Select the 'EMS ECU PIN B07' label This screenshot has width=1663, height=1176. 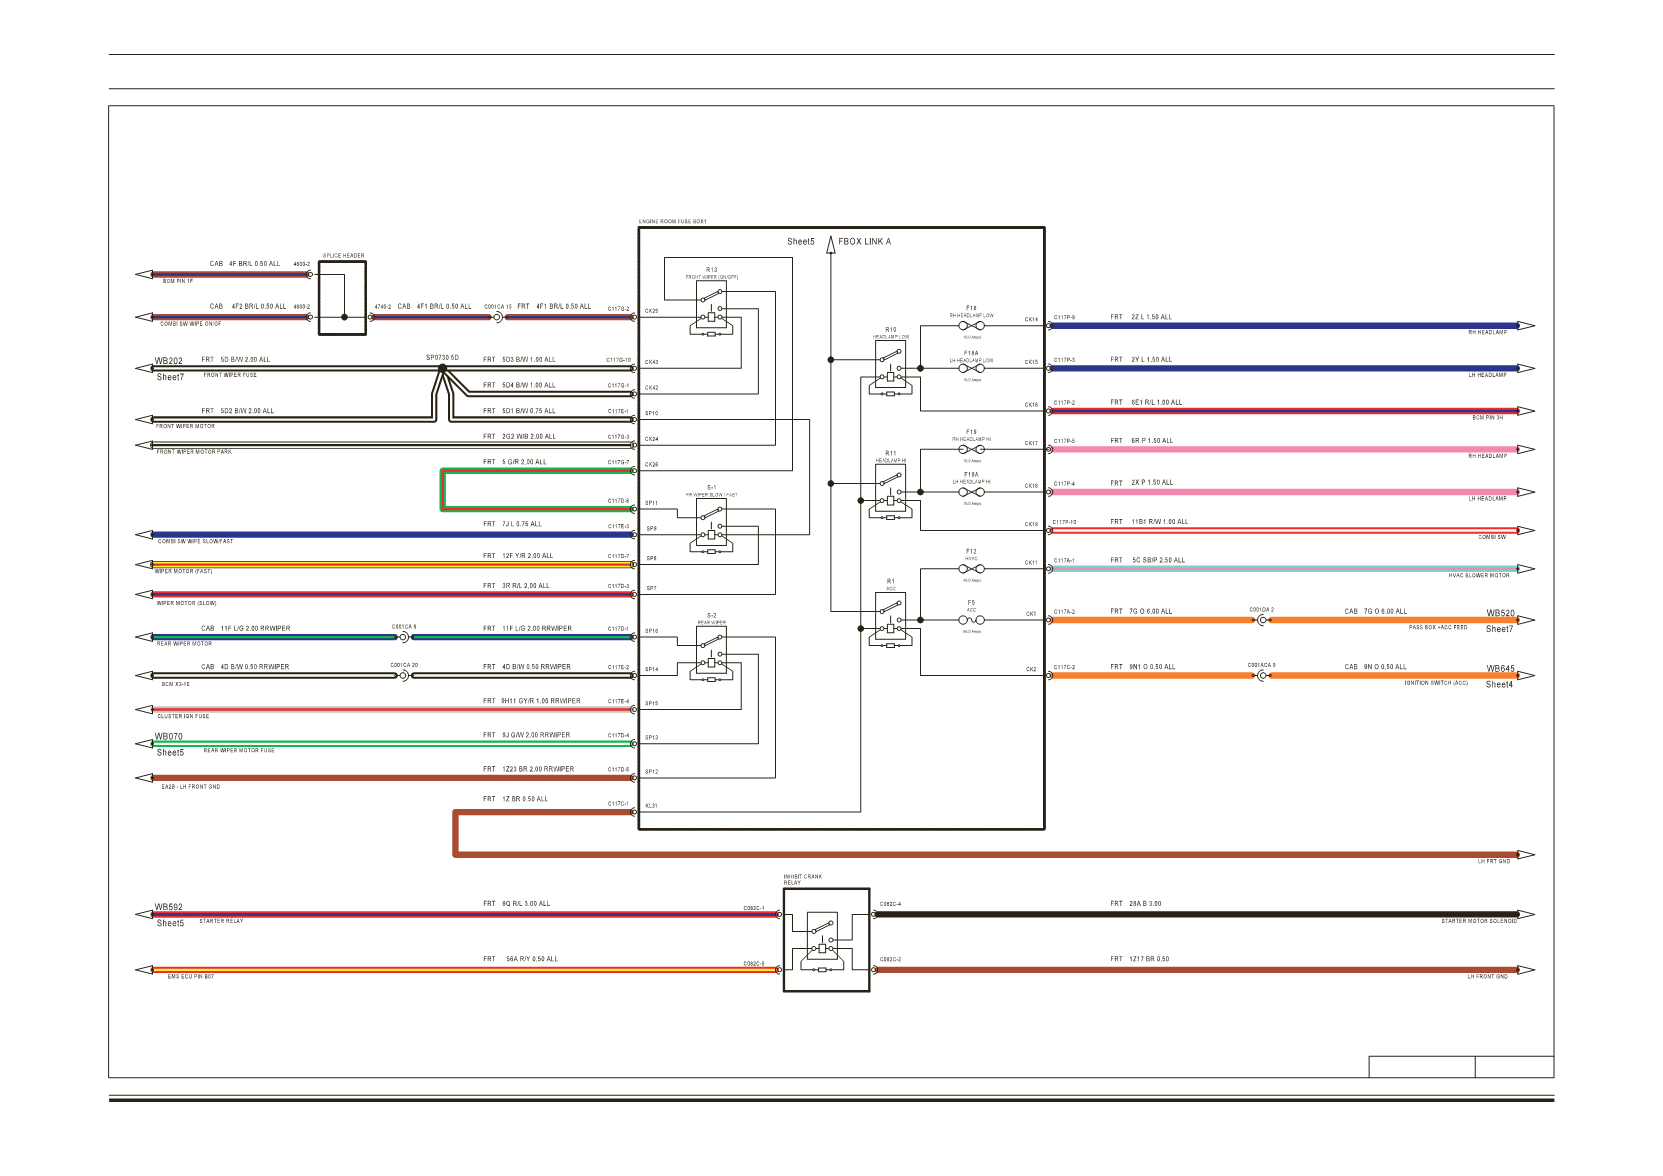click(x=191, y=977)
